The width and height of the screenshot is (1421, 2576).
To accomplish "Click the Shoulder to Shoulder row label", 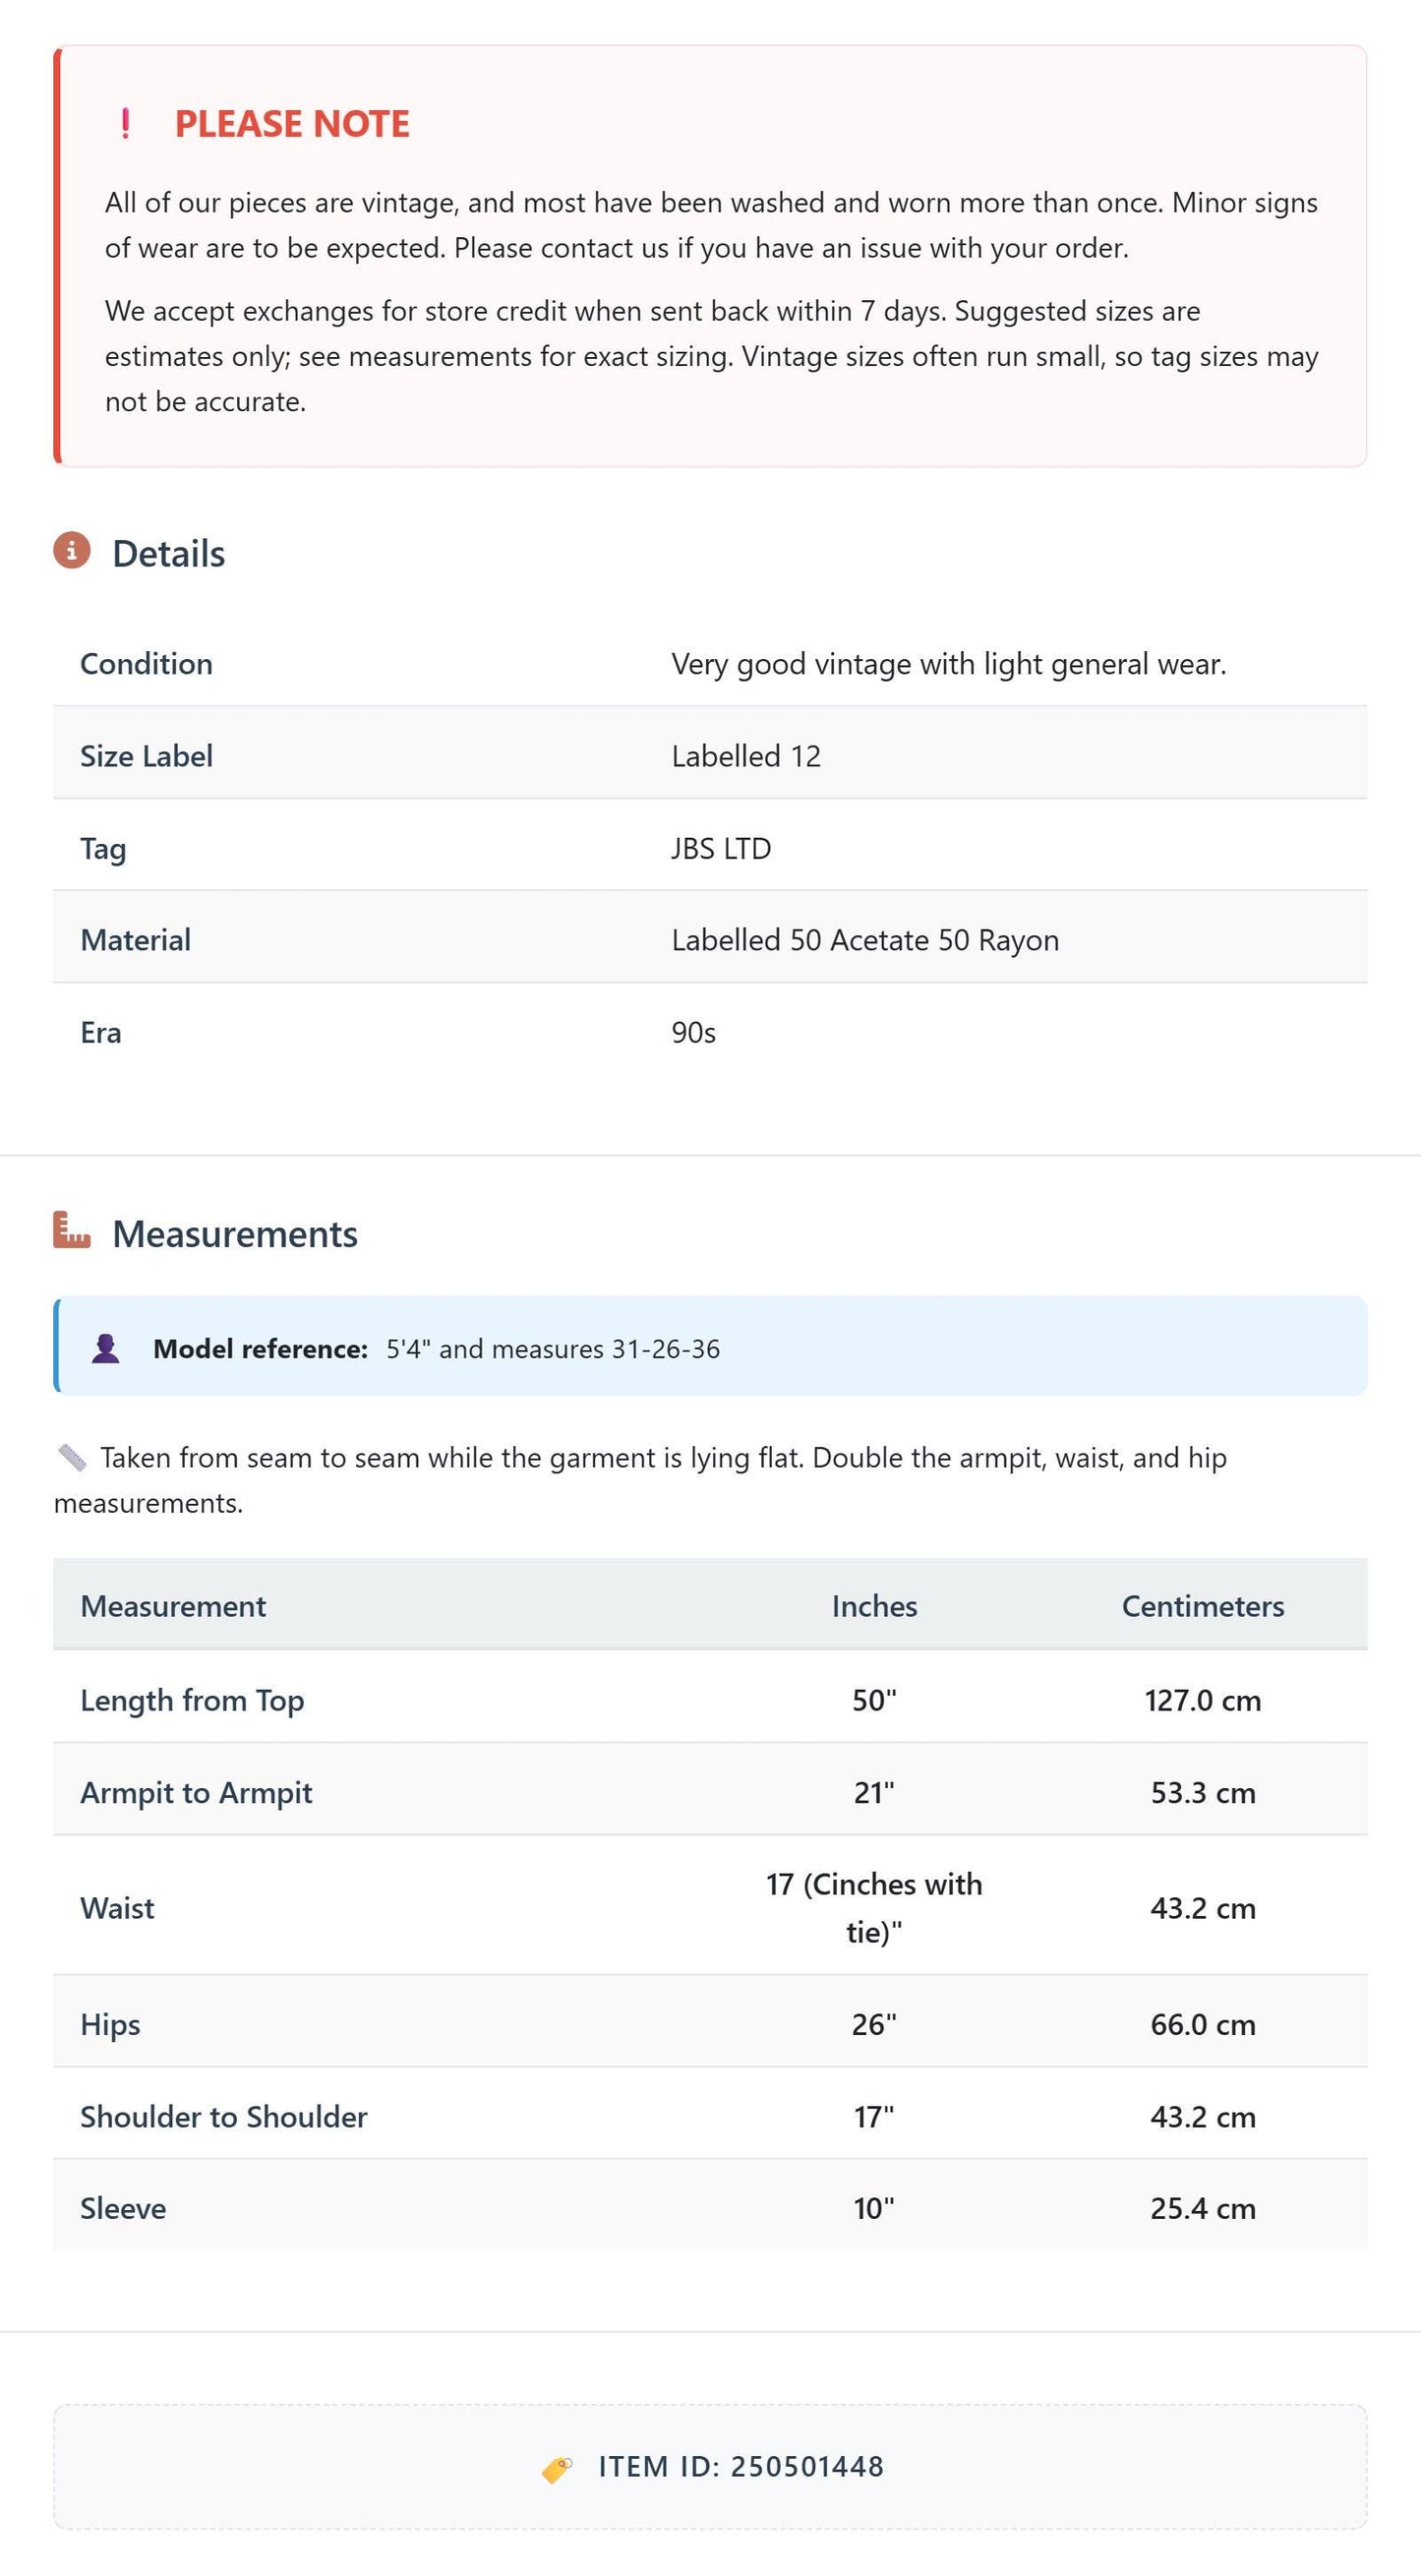I will [224, 2116].
